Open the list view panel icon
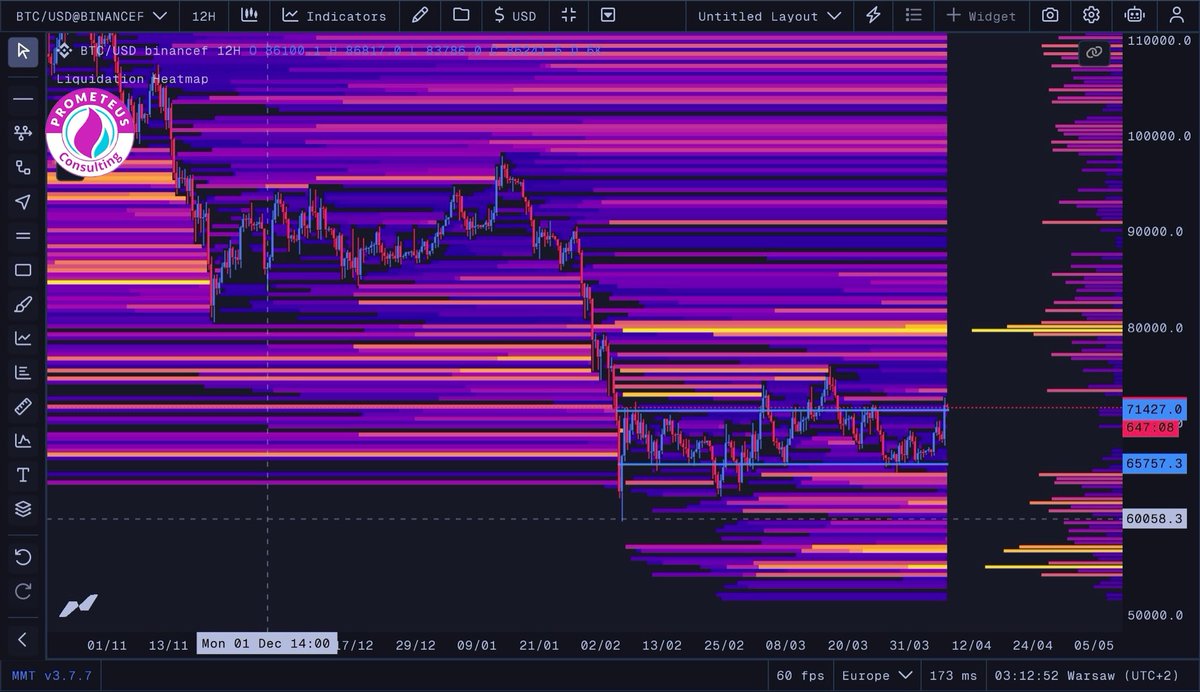The height and width of the screenshot is (692, 1200). coord(913,15)
